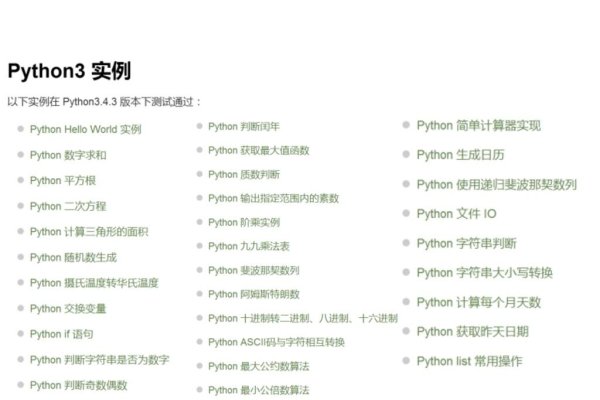Click the Python 判断奇数偶数 link
600x400 pixels.
pos(78,385)
